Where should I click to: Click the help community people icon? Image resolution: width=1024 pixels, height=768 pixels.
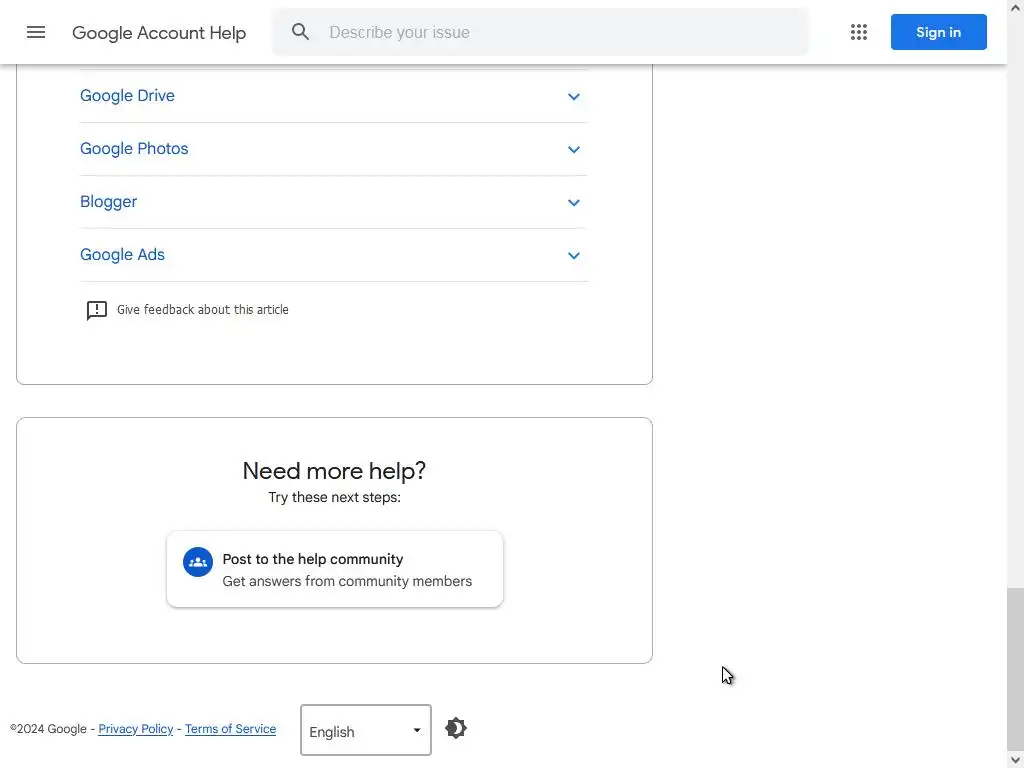198,562
